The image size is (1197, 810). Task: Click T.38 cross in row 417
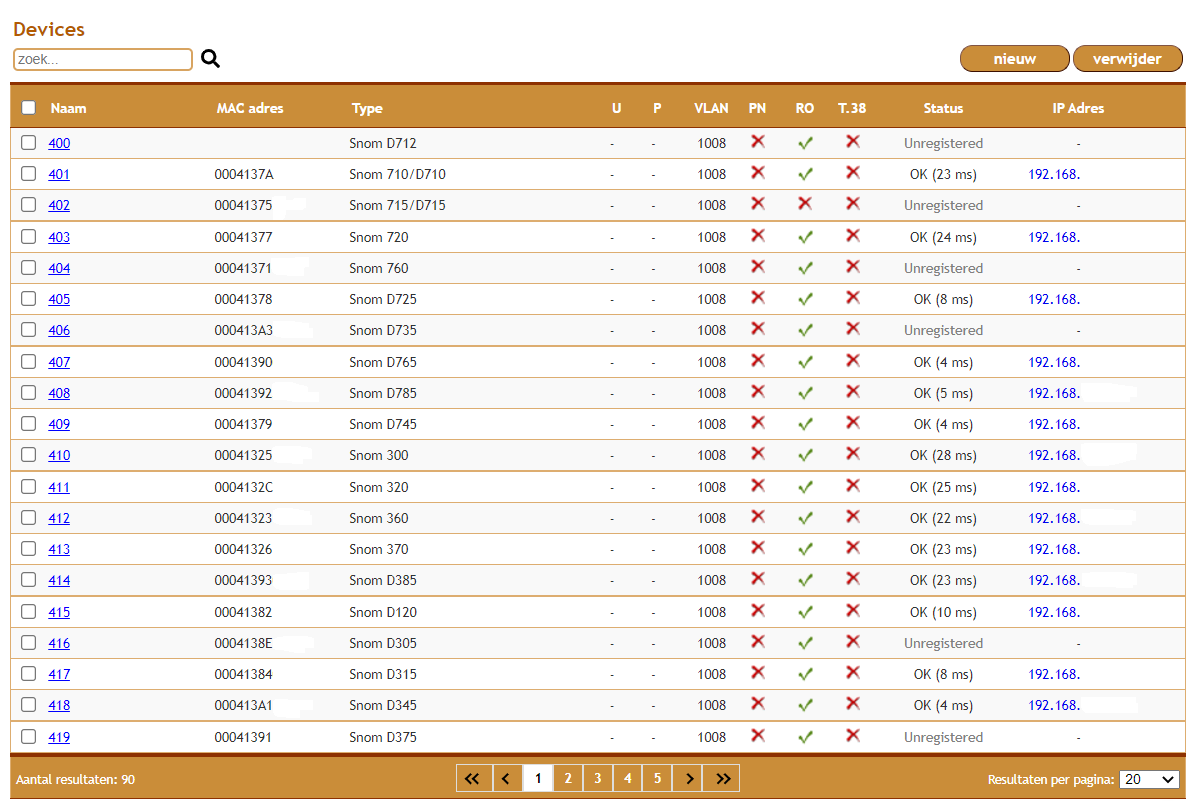point(853,673)
